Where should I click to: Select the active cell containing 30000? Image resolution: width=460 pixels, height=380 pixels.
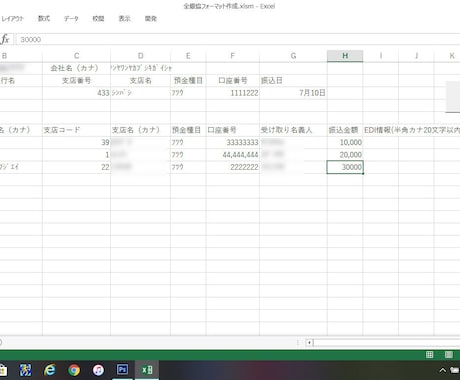[x=345, y=167]
